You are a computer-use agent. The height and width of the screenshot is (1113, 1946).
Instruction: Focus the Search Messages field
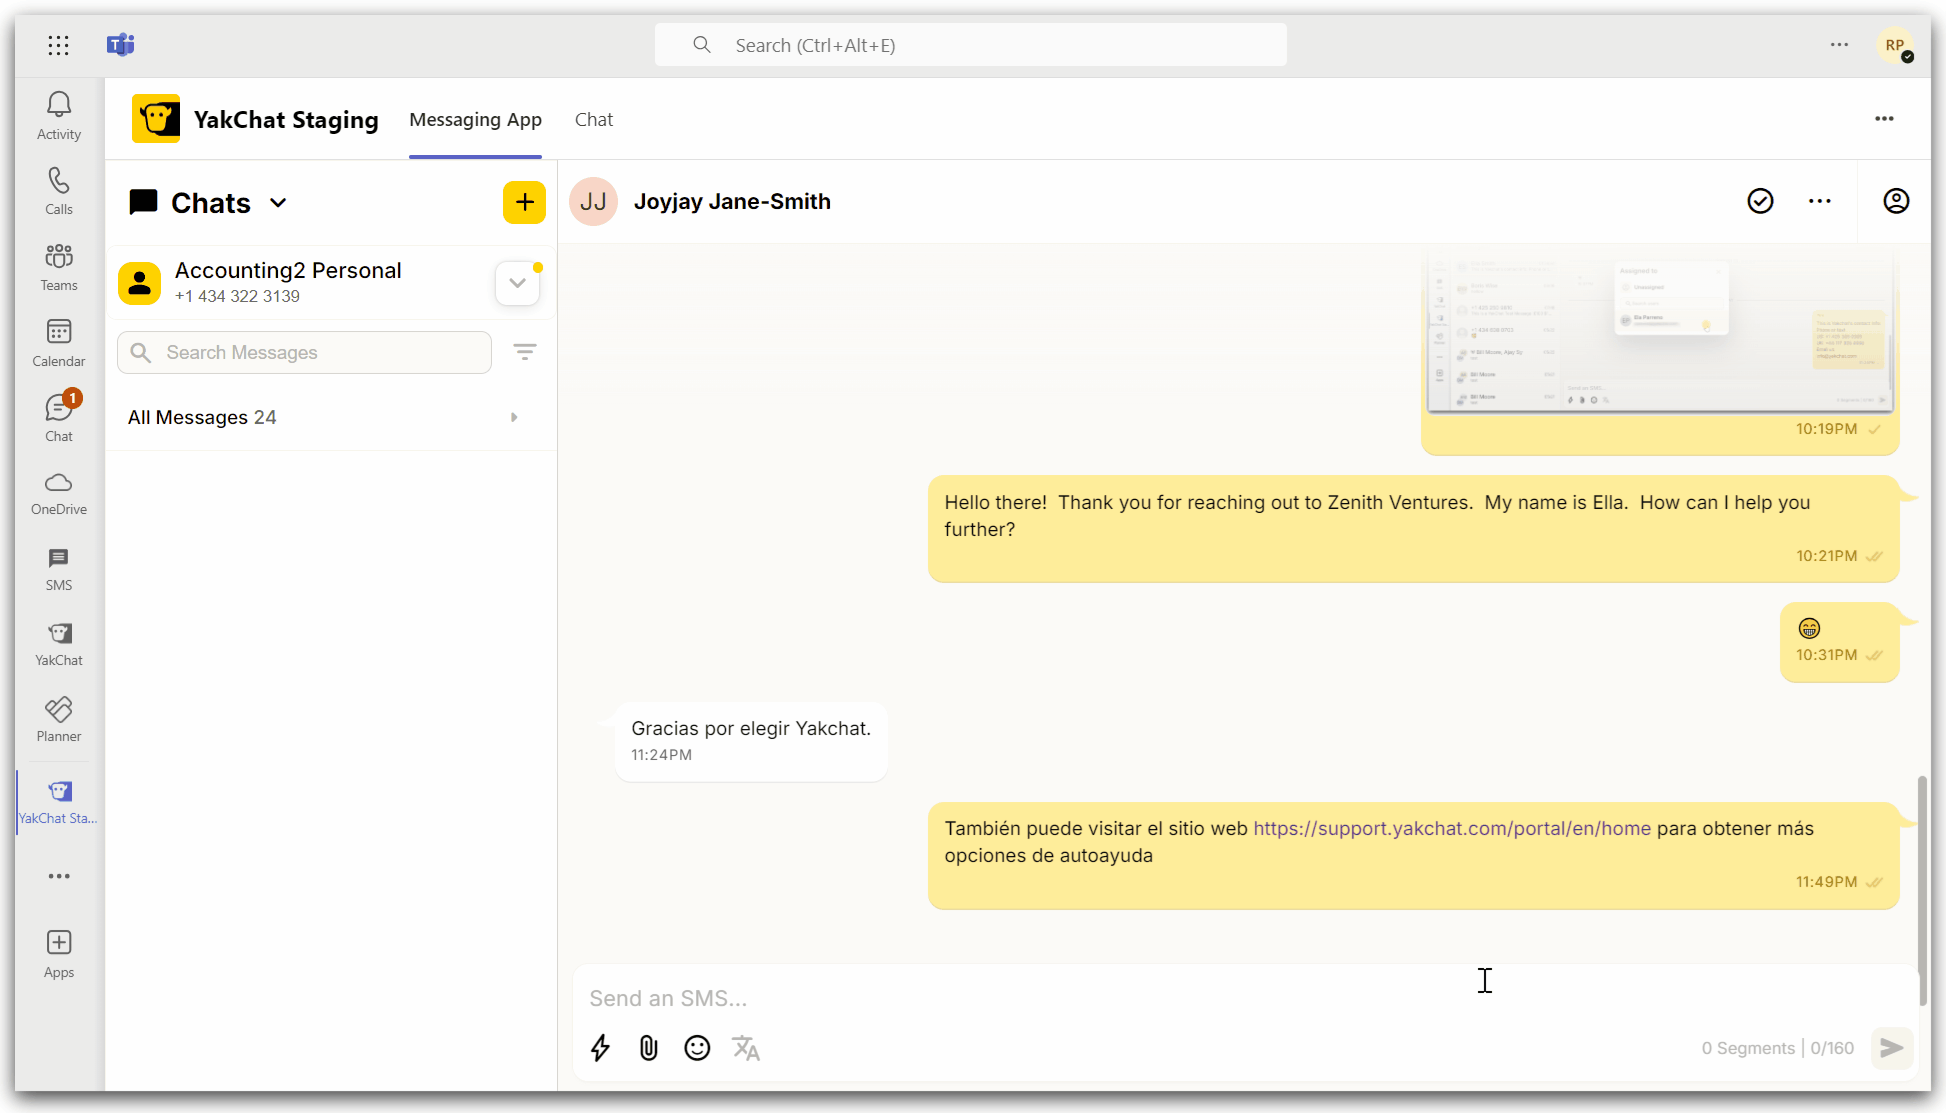point(304,352)
